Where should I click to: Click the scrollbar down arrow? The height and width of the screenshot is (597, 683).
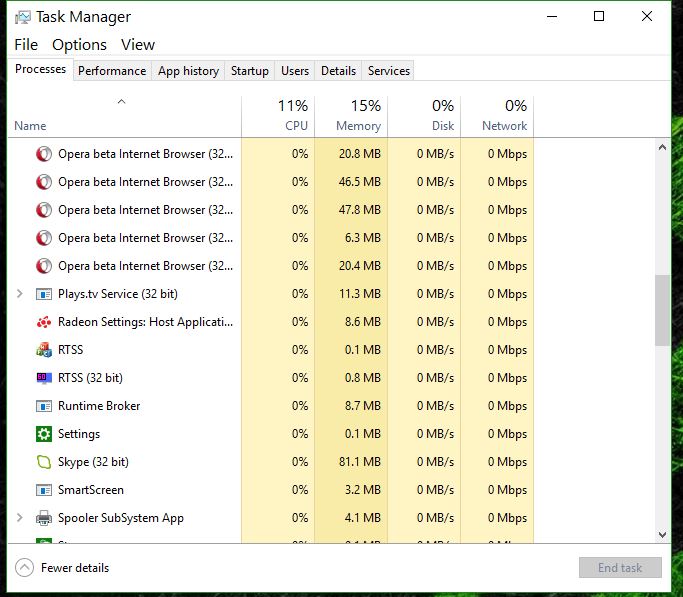pyautogui.click(x=662, y=535)
